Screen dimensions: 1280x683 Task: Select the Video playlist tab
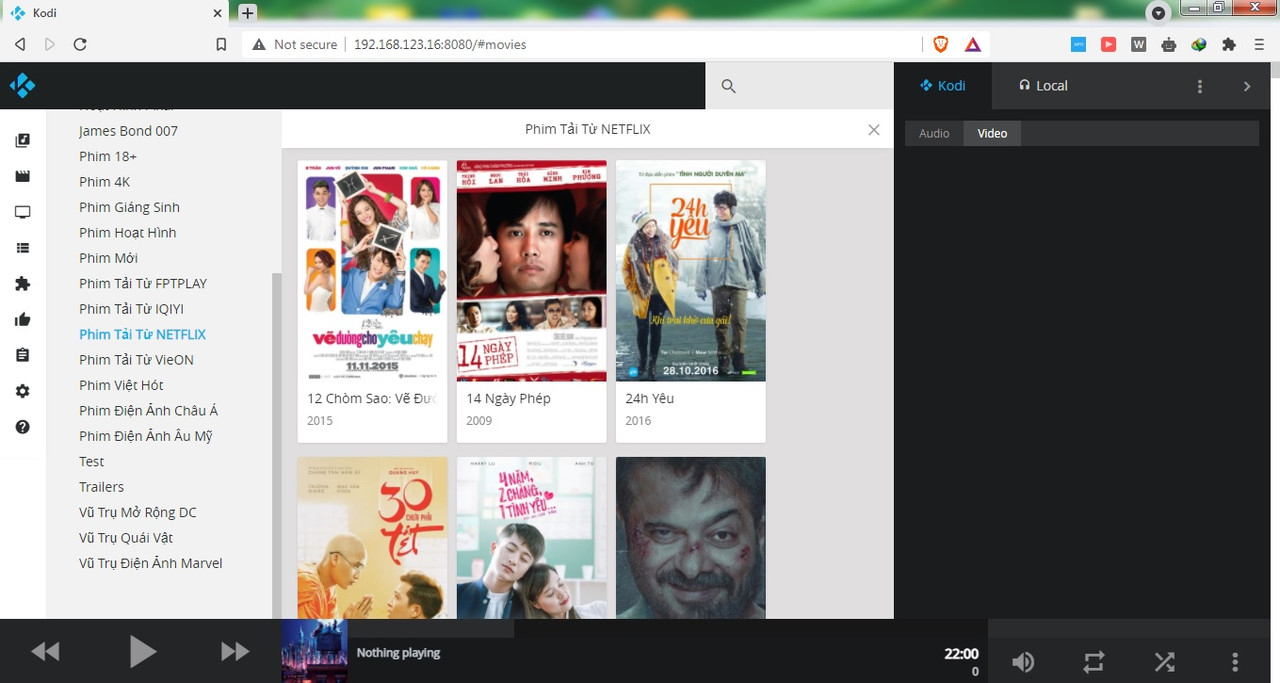(992, 133)
